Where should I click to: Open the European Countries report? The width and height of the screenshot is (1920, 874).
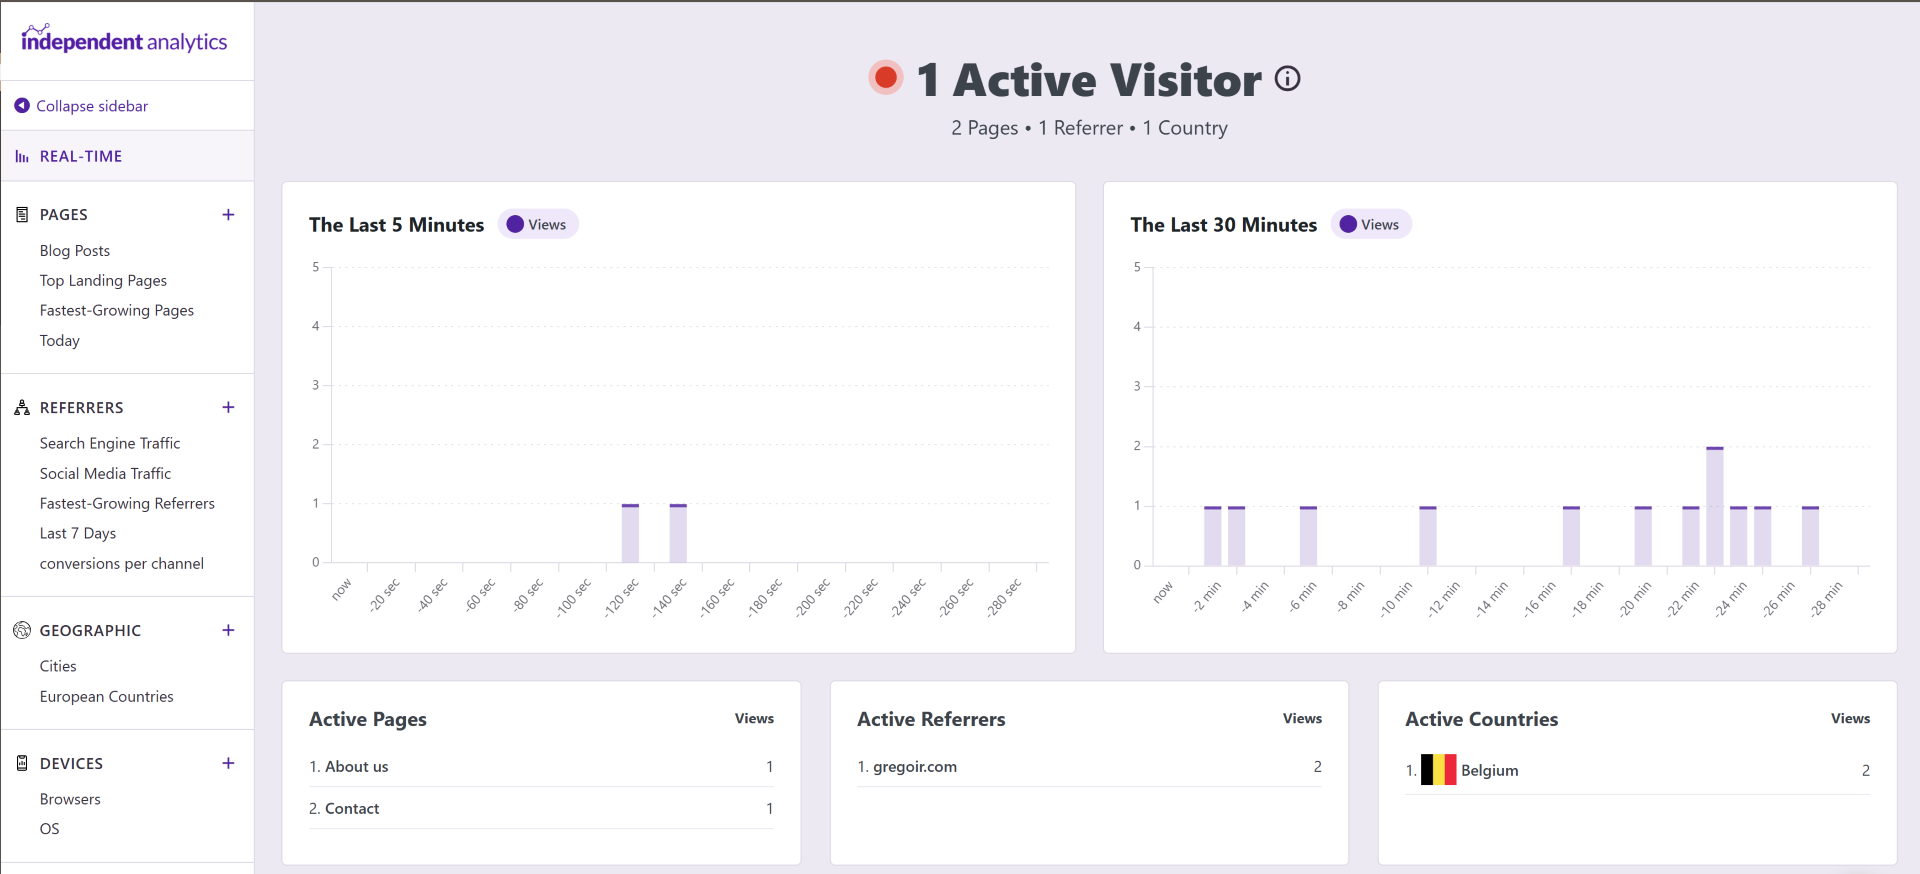point(107,697)
